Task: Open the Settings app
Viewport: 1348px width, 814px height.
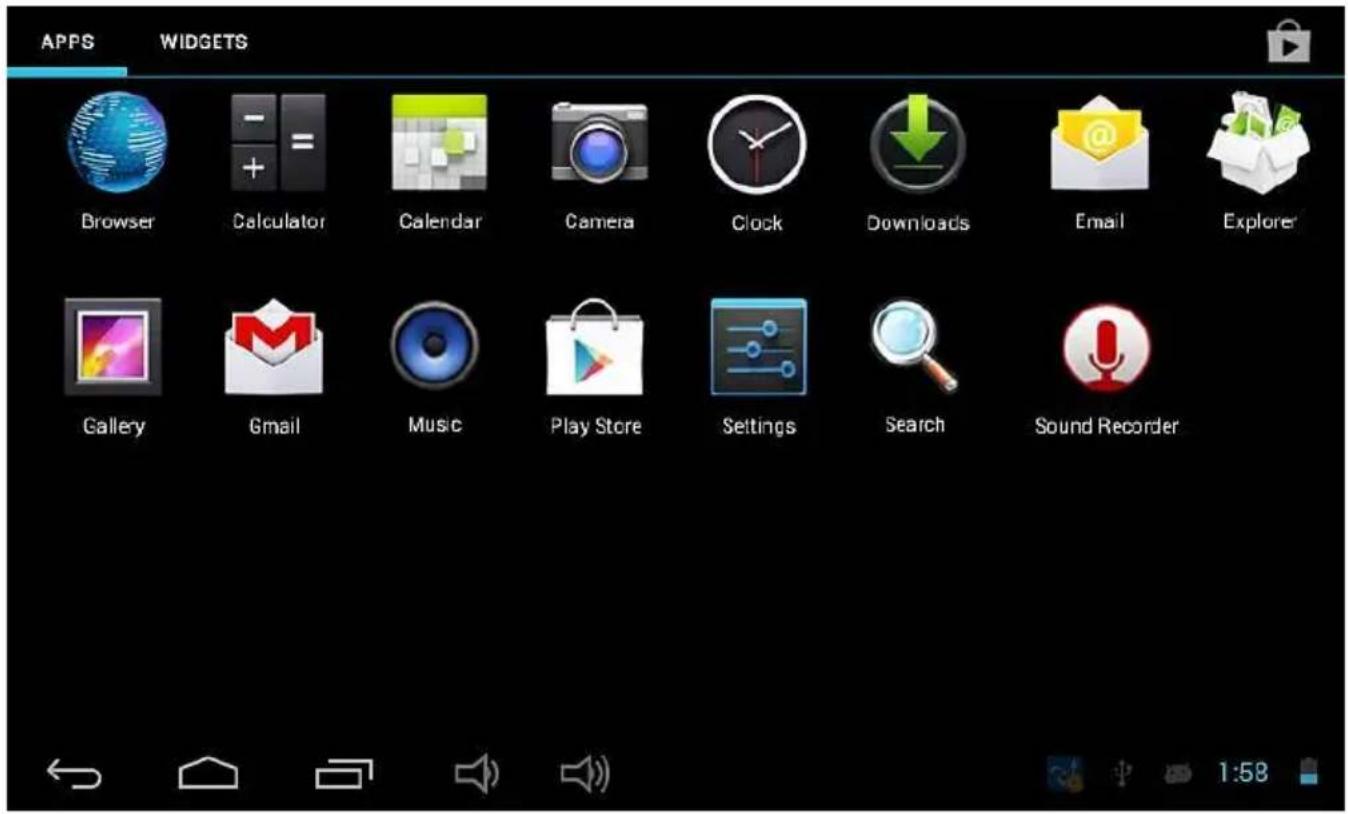Action: 758,347
